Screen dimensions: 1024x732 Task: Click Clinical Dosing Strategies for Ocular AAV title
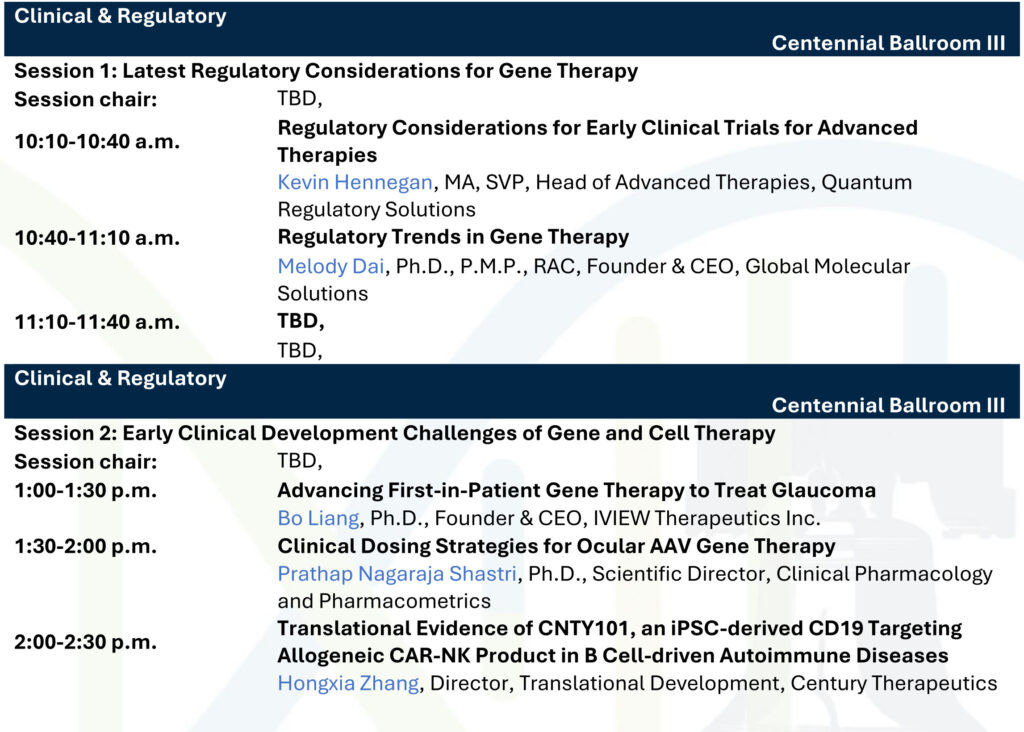[x=556, y=547]
